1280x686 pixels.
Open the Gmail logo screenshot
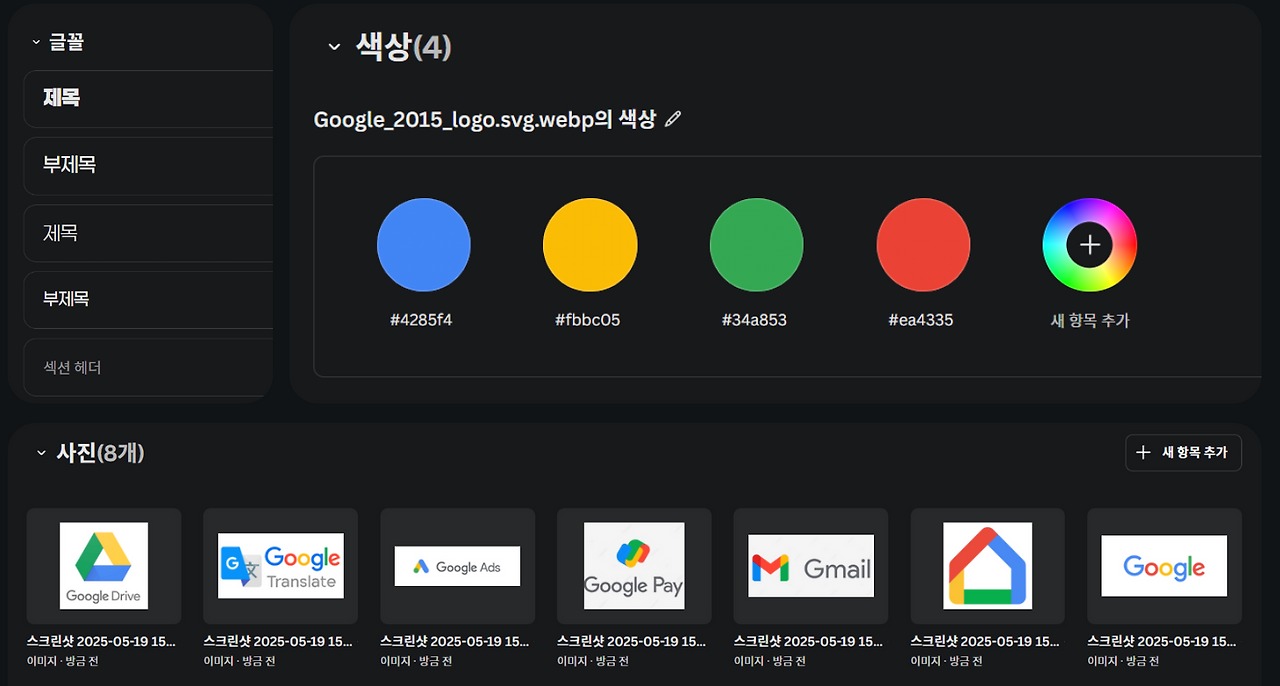[810, 566]
